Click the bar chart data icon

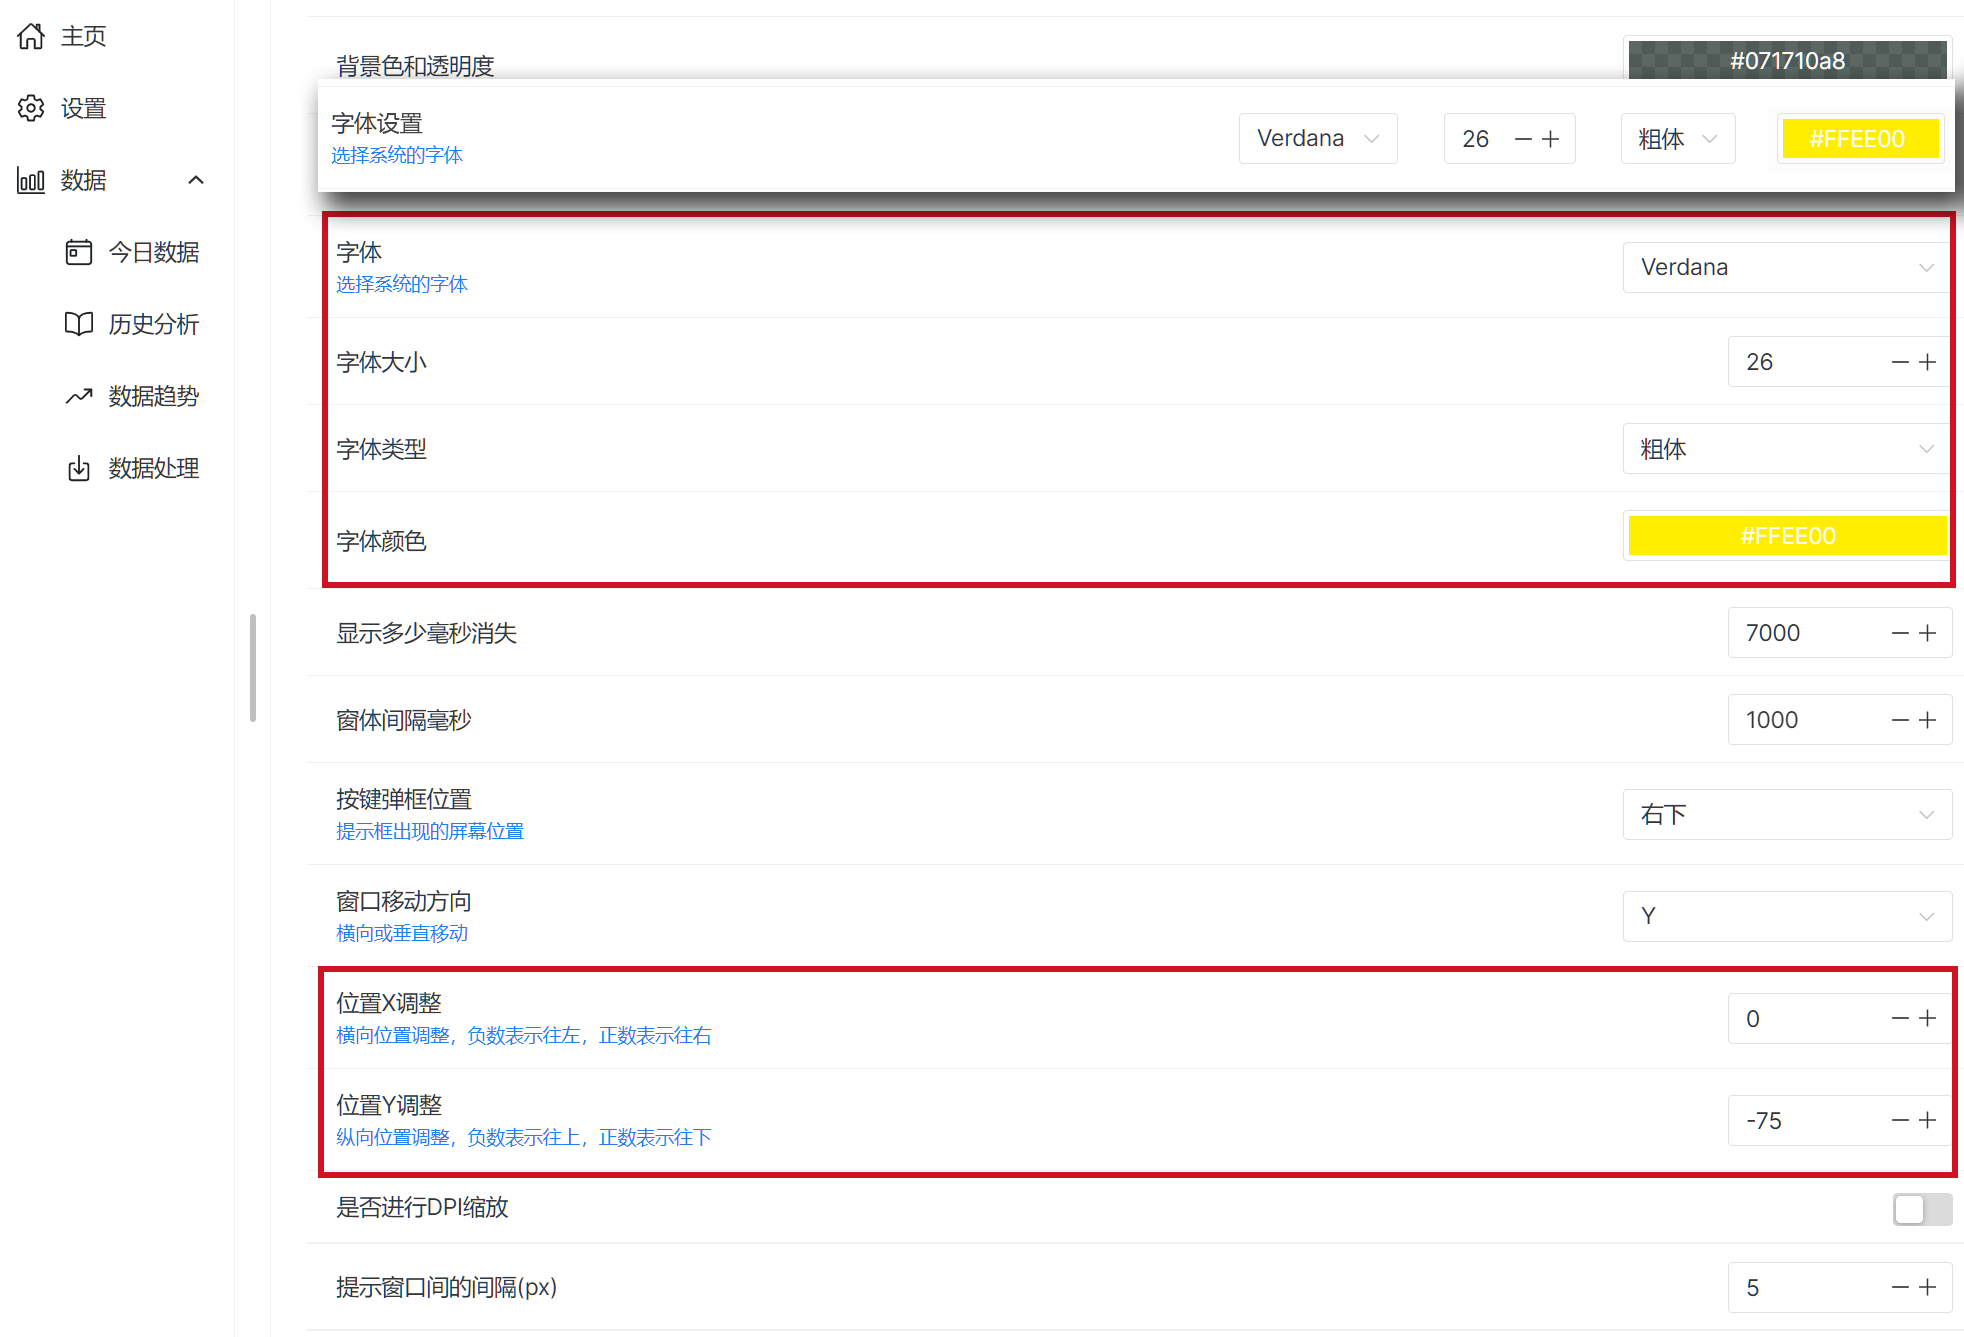[x=31, y=180]
